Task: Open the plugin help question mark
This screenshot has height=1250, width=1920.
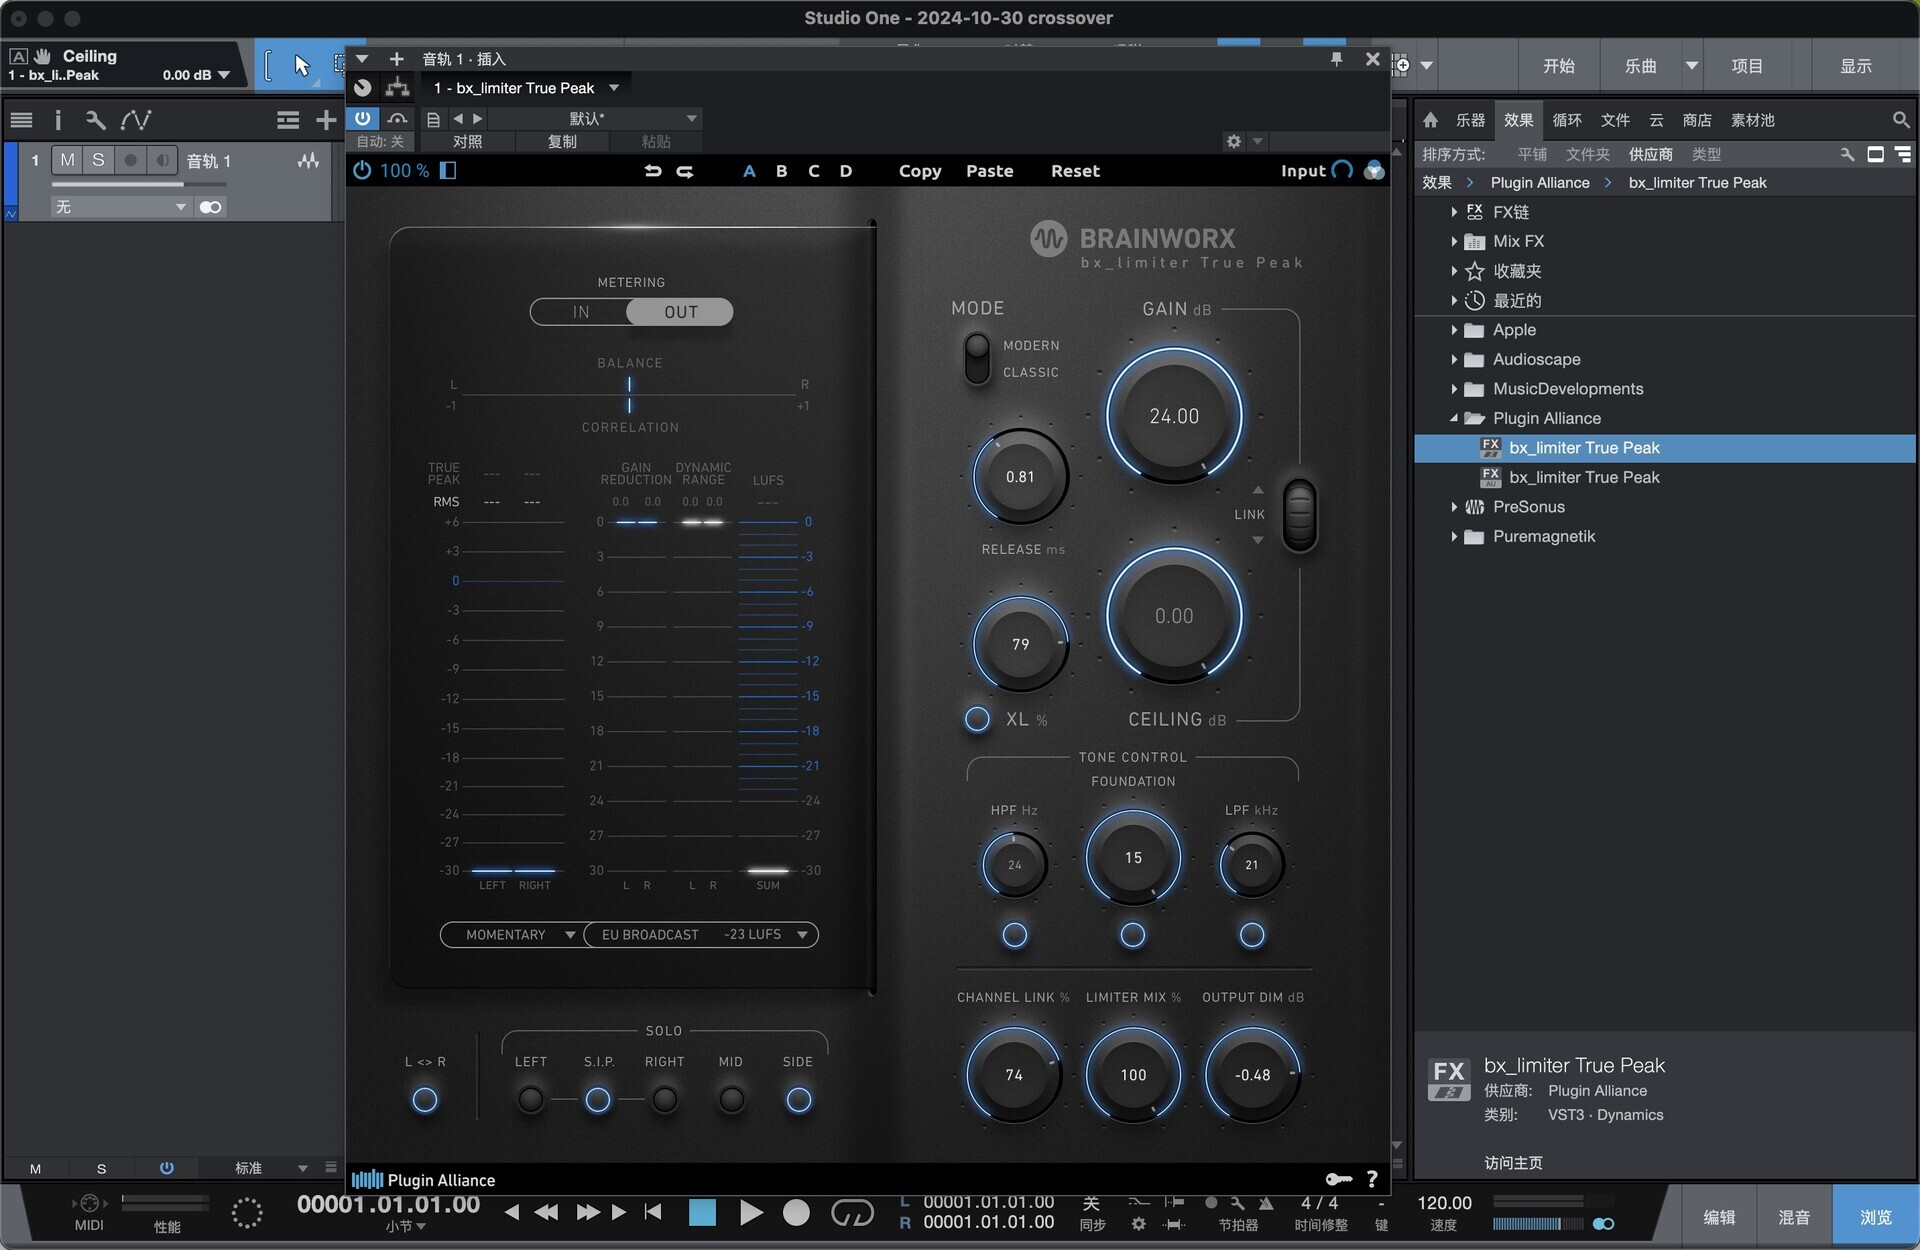Action: pos(1372,1179)
